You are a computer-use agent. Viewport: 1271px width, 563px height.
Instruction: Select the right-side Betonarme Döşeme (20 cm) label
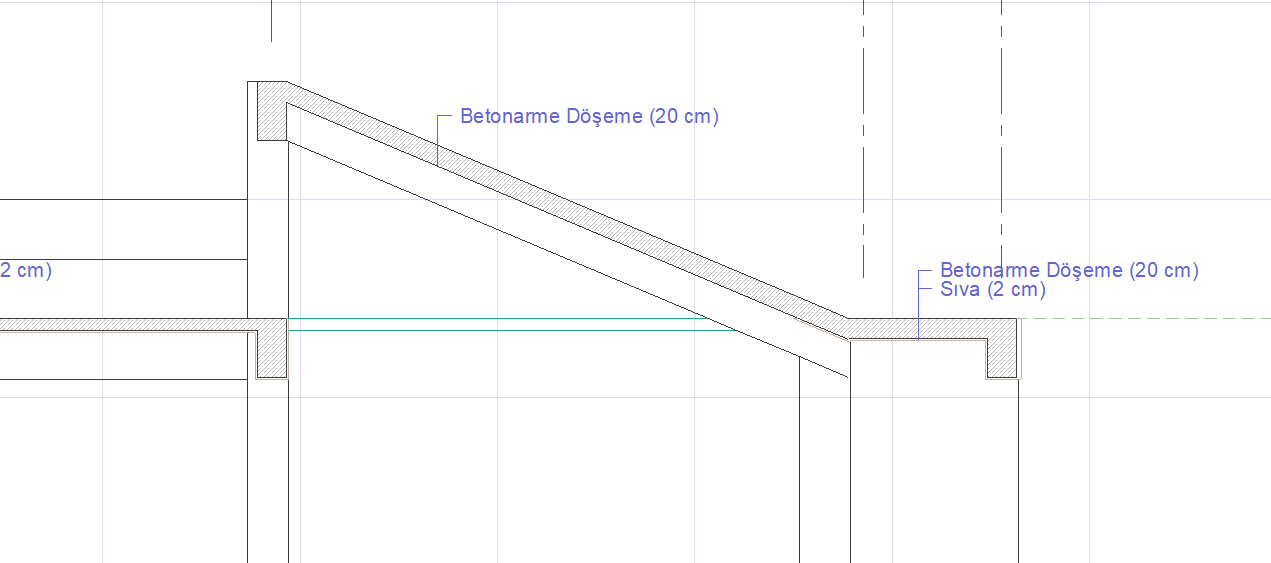click(x=1068, y=270)
